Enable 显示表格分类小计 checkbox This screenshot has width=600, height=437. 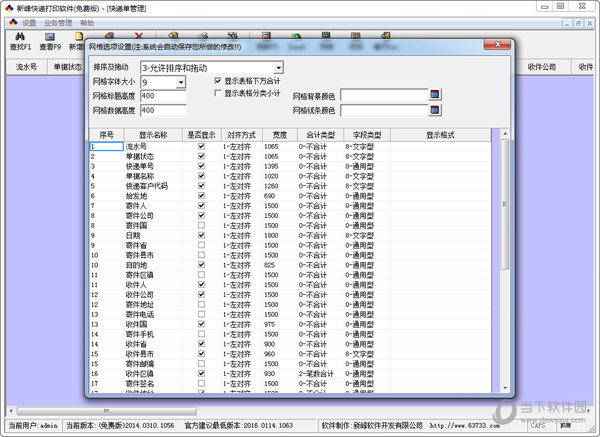[218, 93]
